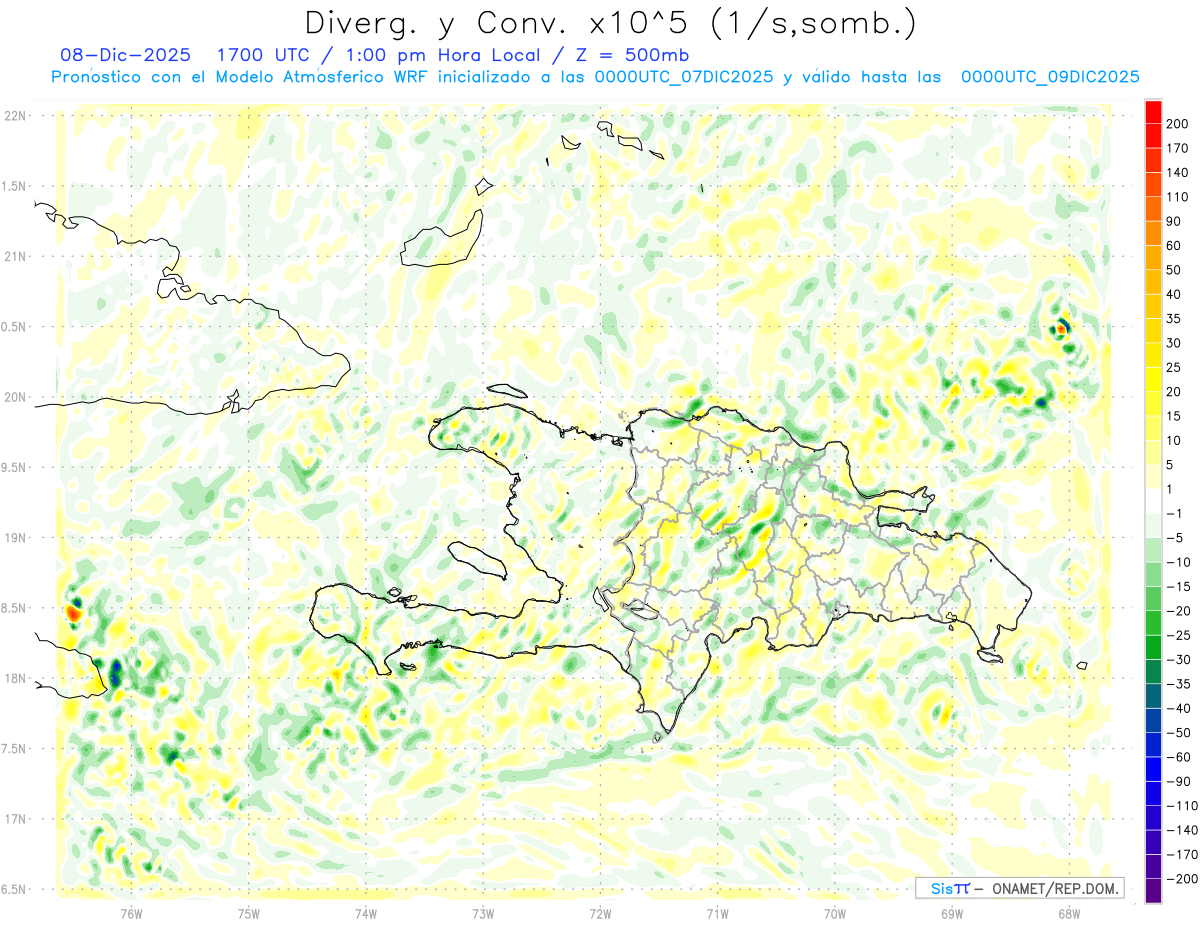Click the longitude label '68W'

pyautogui.click(x=1069, y=912)
